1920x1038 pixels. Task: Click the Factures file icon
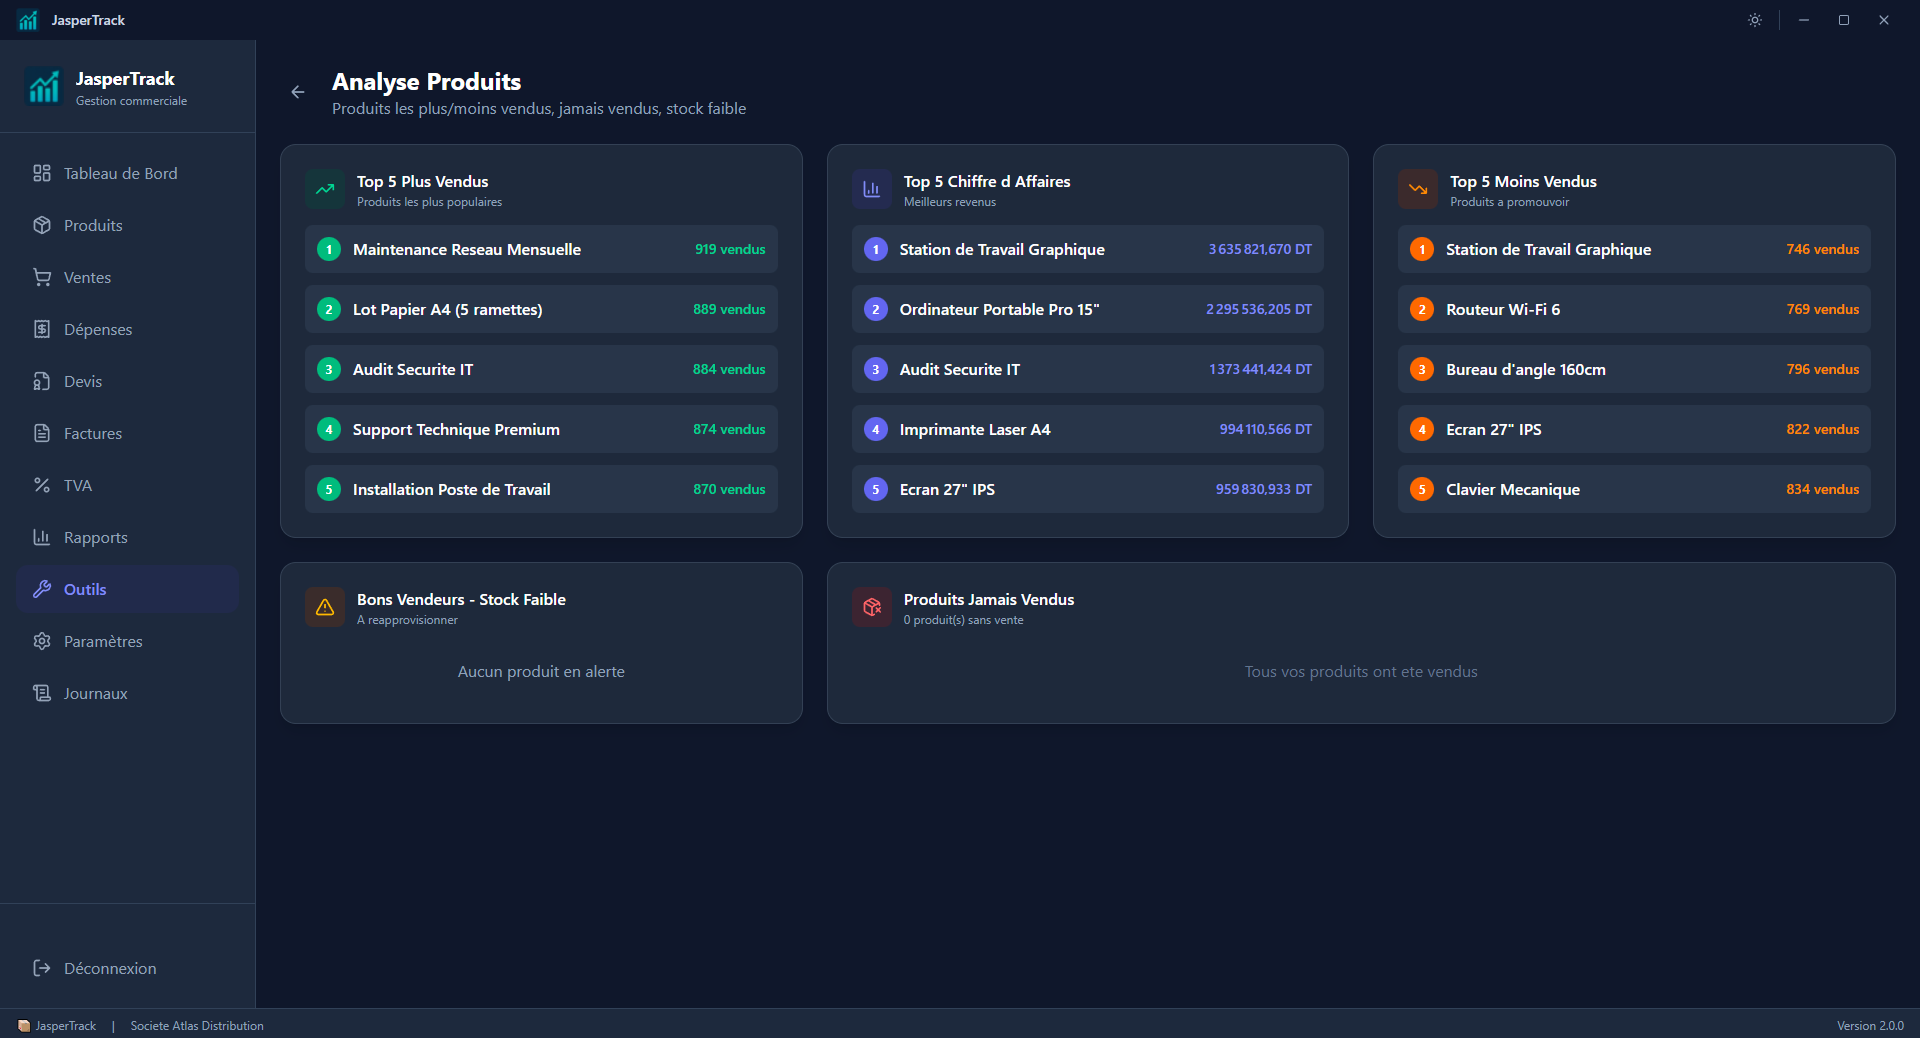[x=42, y=433]
